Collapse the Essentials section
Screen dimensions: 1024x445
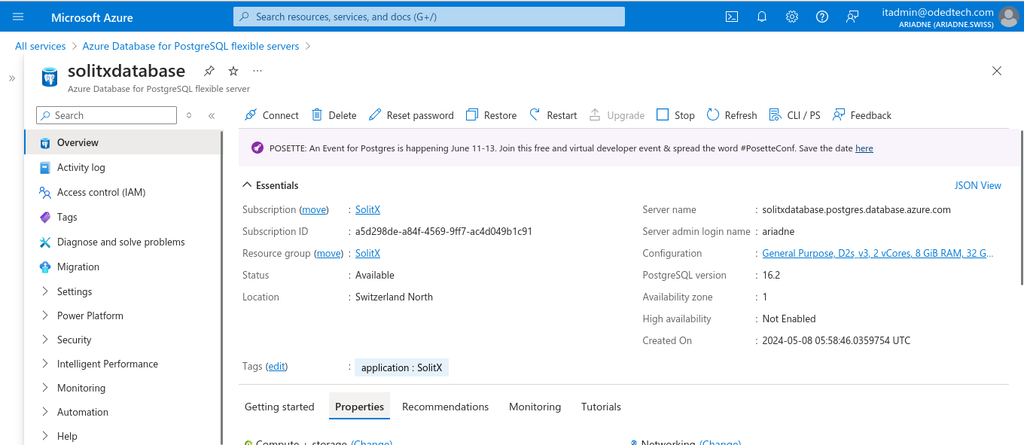click(270, 186)
